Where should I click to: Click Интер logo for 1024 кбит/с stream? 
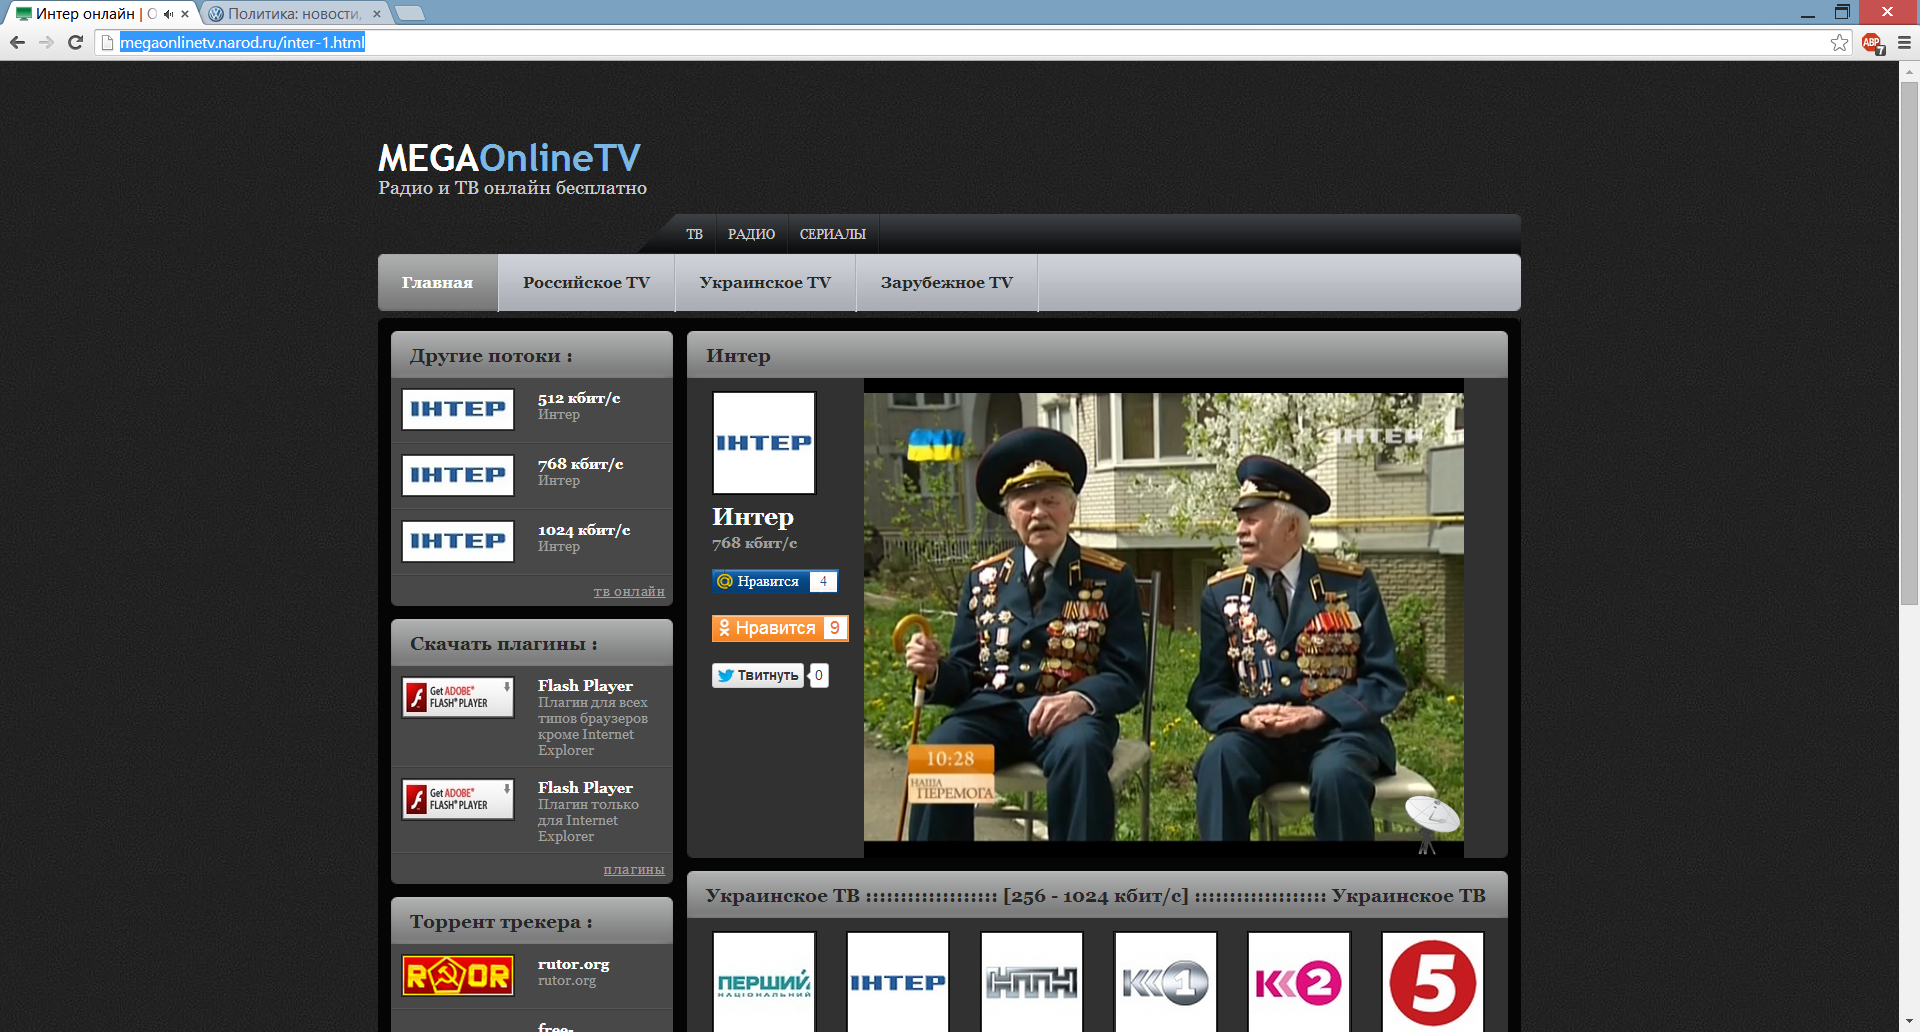458,541
